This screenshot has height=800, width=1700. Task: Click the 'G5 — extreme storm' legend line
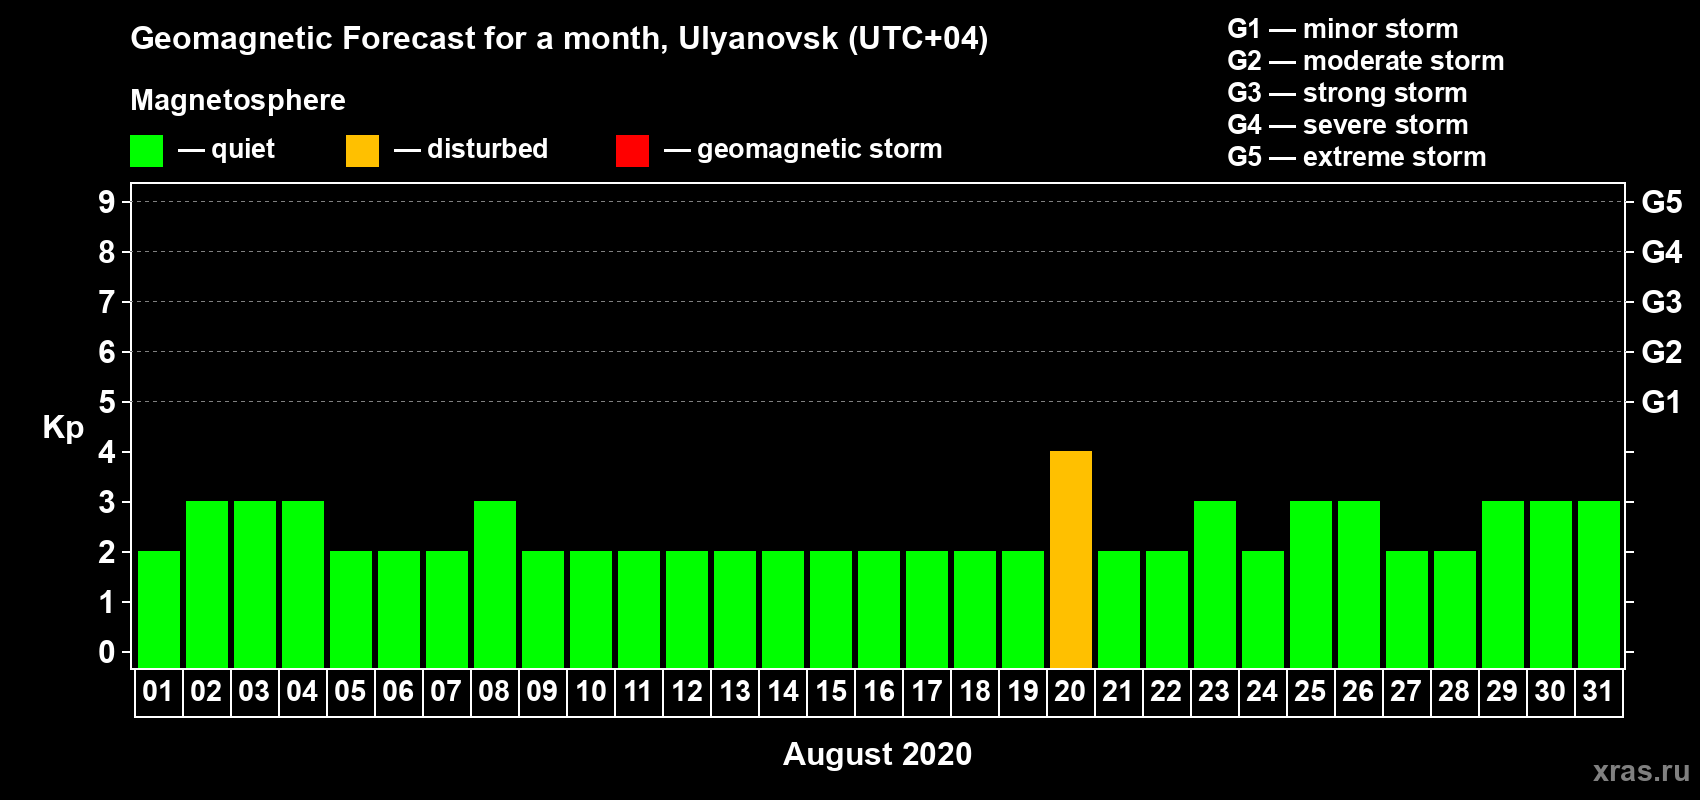pyautogui.click(x=1356, y=157)
